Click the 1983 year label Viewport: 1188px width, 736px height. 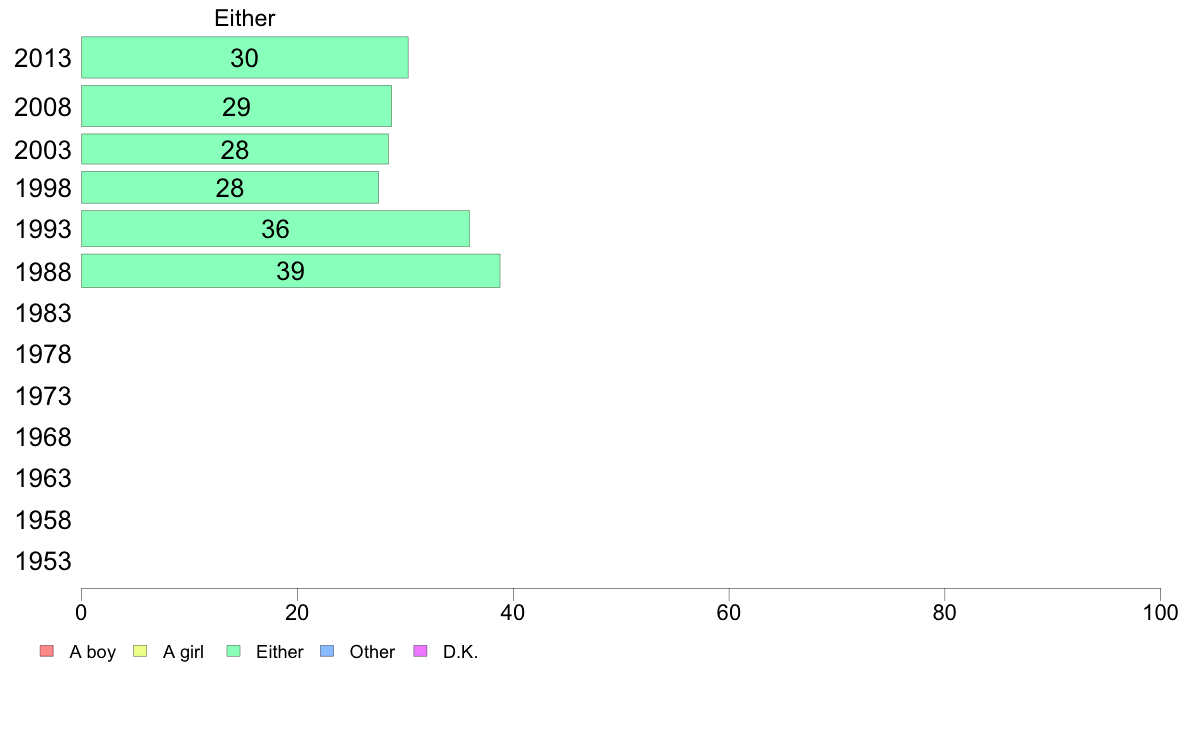pyautogui.click(x=43, y=313)
